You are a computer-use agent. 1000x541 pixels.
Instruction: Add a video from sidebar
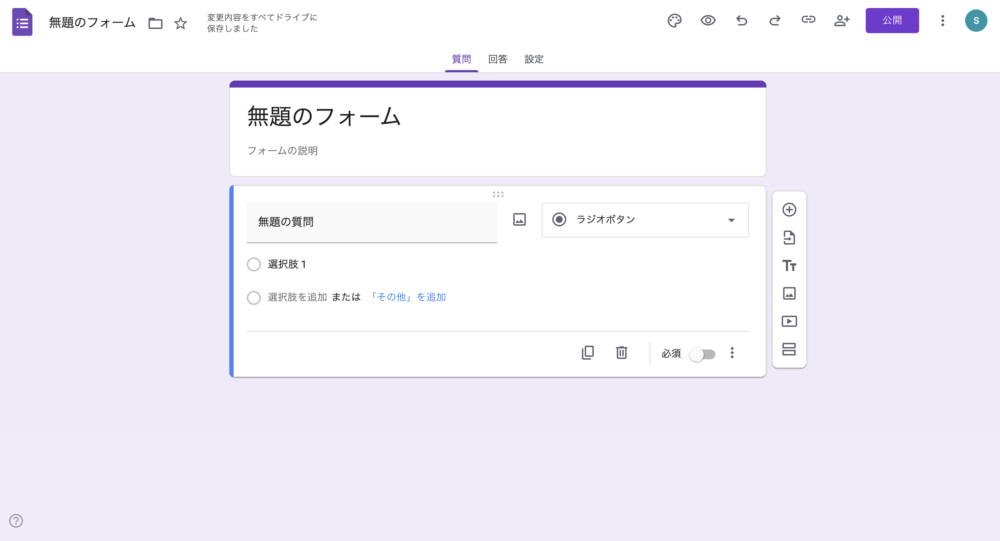point(789,322)
